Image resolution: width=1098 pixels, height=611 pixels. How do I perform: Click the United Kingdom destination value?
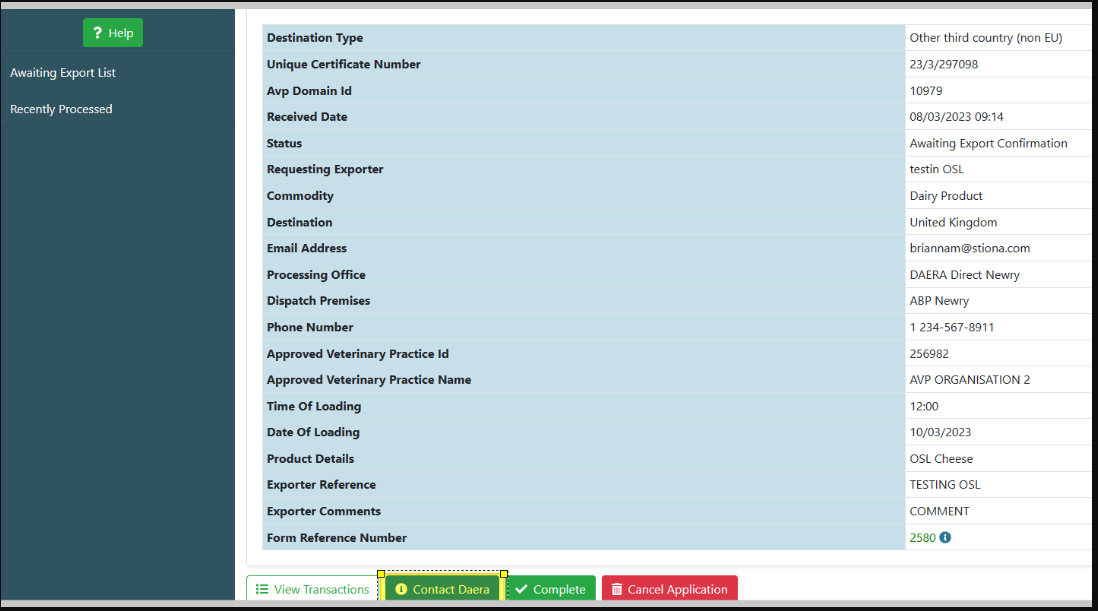[x=953, y=222]
